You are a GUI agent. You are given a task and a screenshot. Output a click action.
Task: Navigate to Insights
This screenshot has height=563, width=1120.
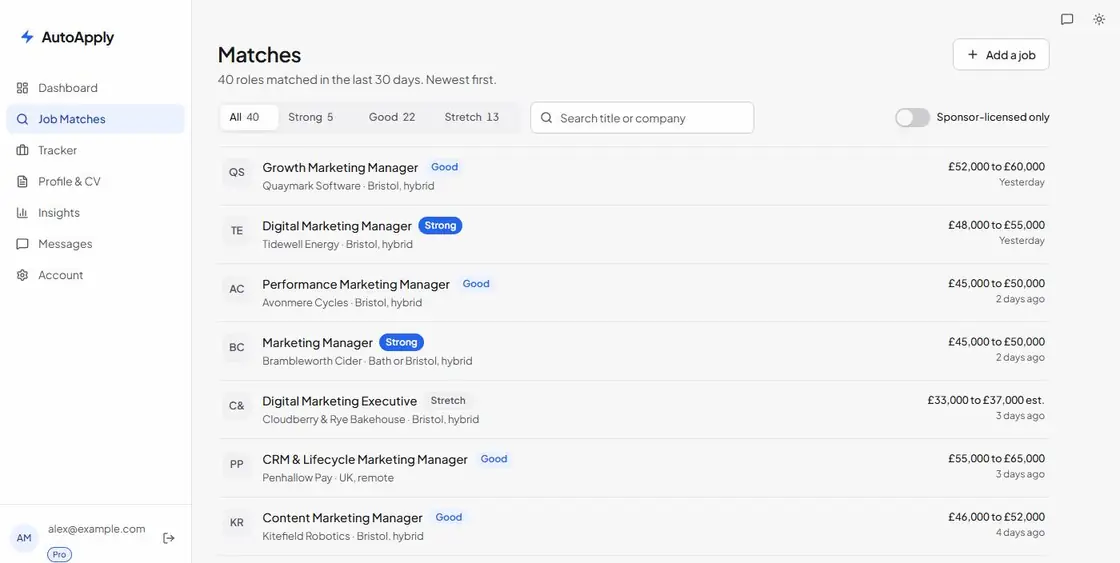pos(95,213)
